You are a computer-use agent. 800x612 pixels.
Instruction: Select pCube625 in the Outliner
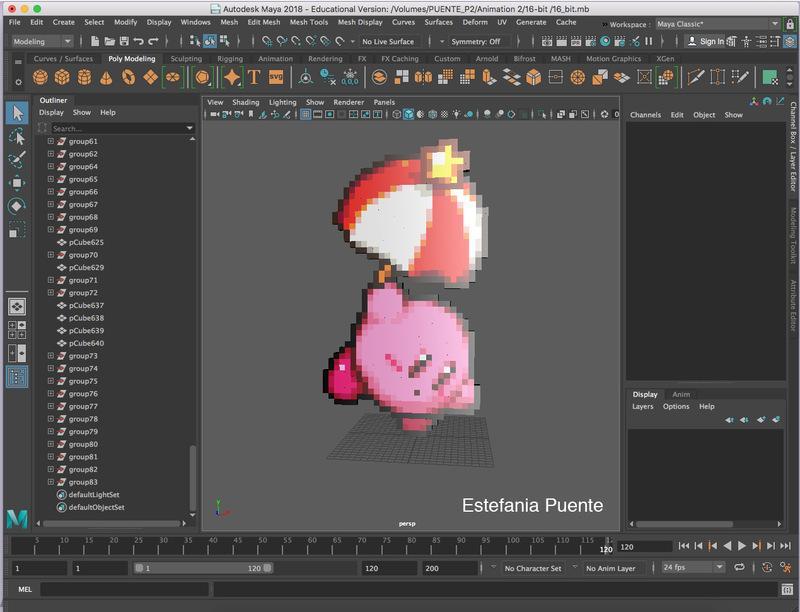(86, 242)
